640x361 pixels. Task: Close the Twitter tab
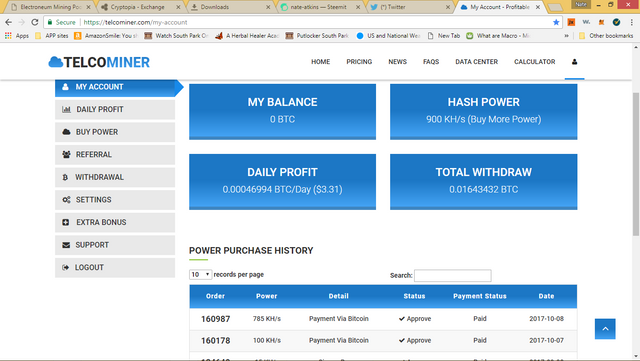[x=448, y=7]
